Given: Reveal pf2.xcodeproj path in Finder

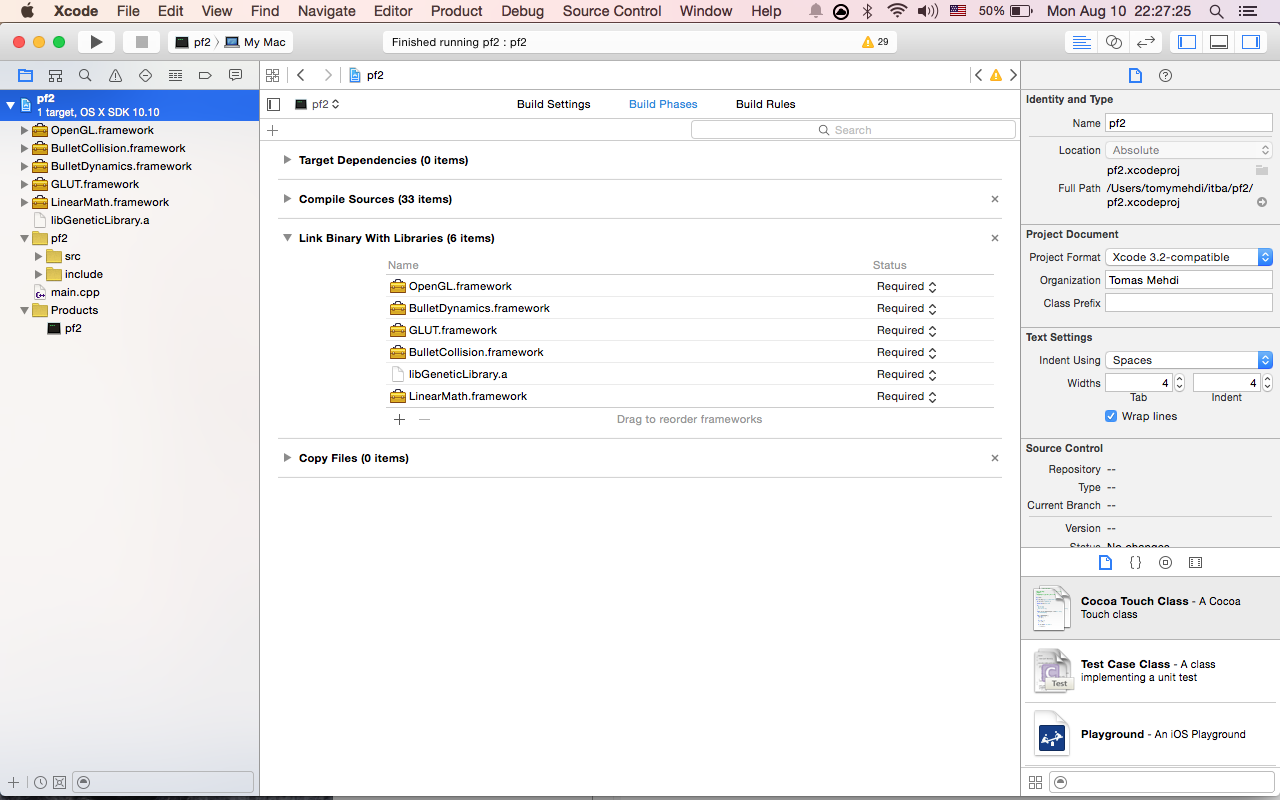Looking at the screenshot, I should 1262,202.
